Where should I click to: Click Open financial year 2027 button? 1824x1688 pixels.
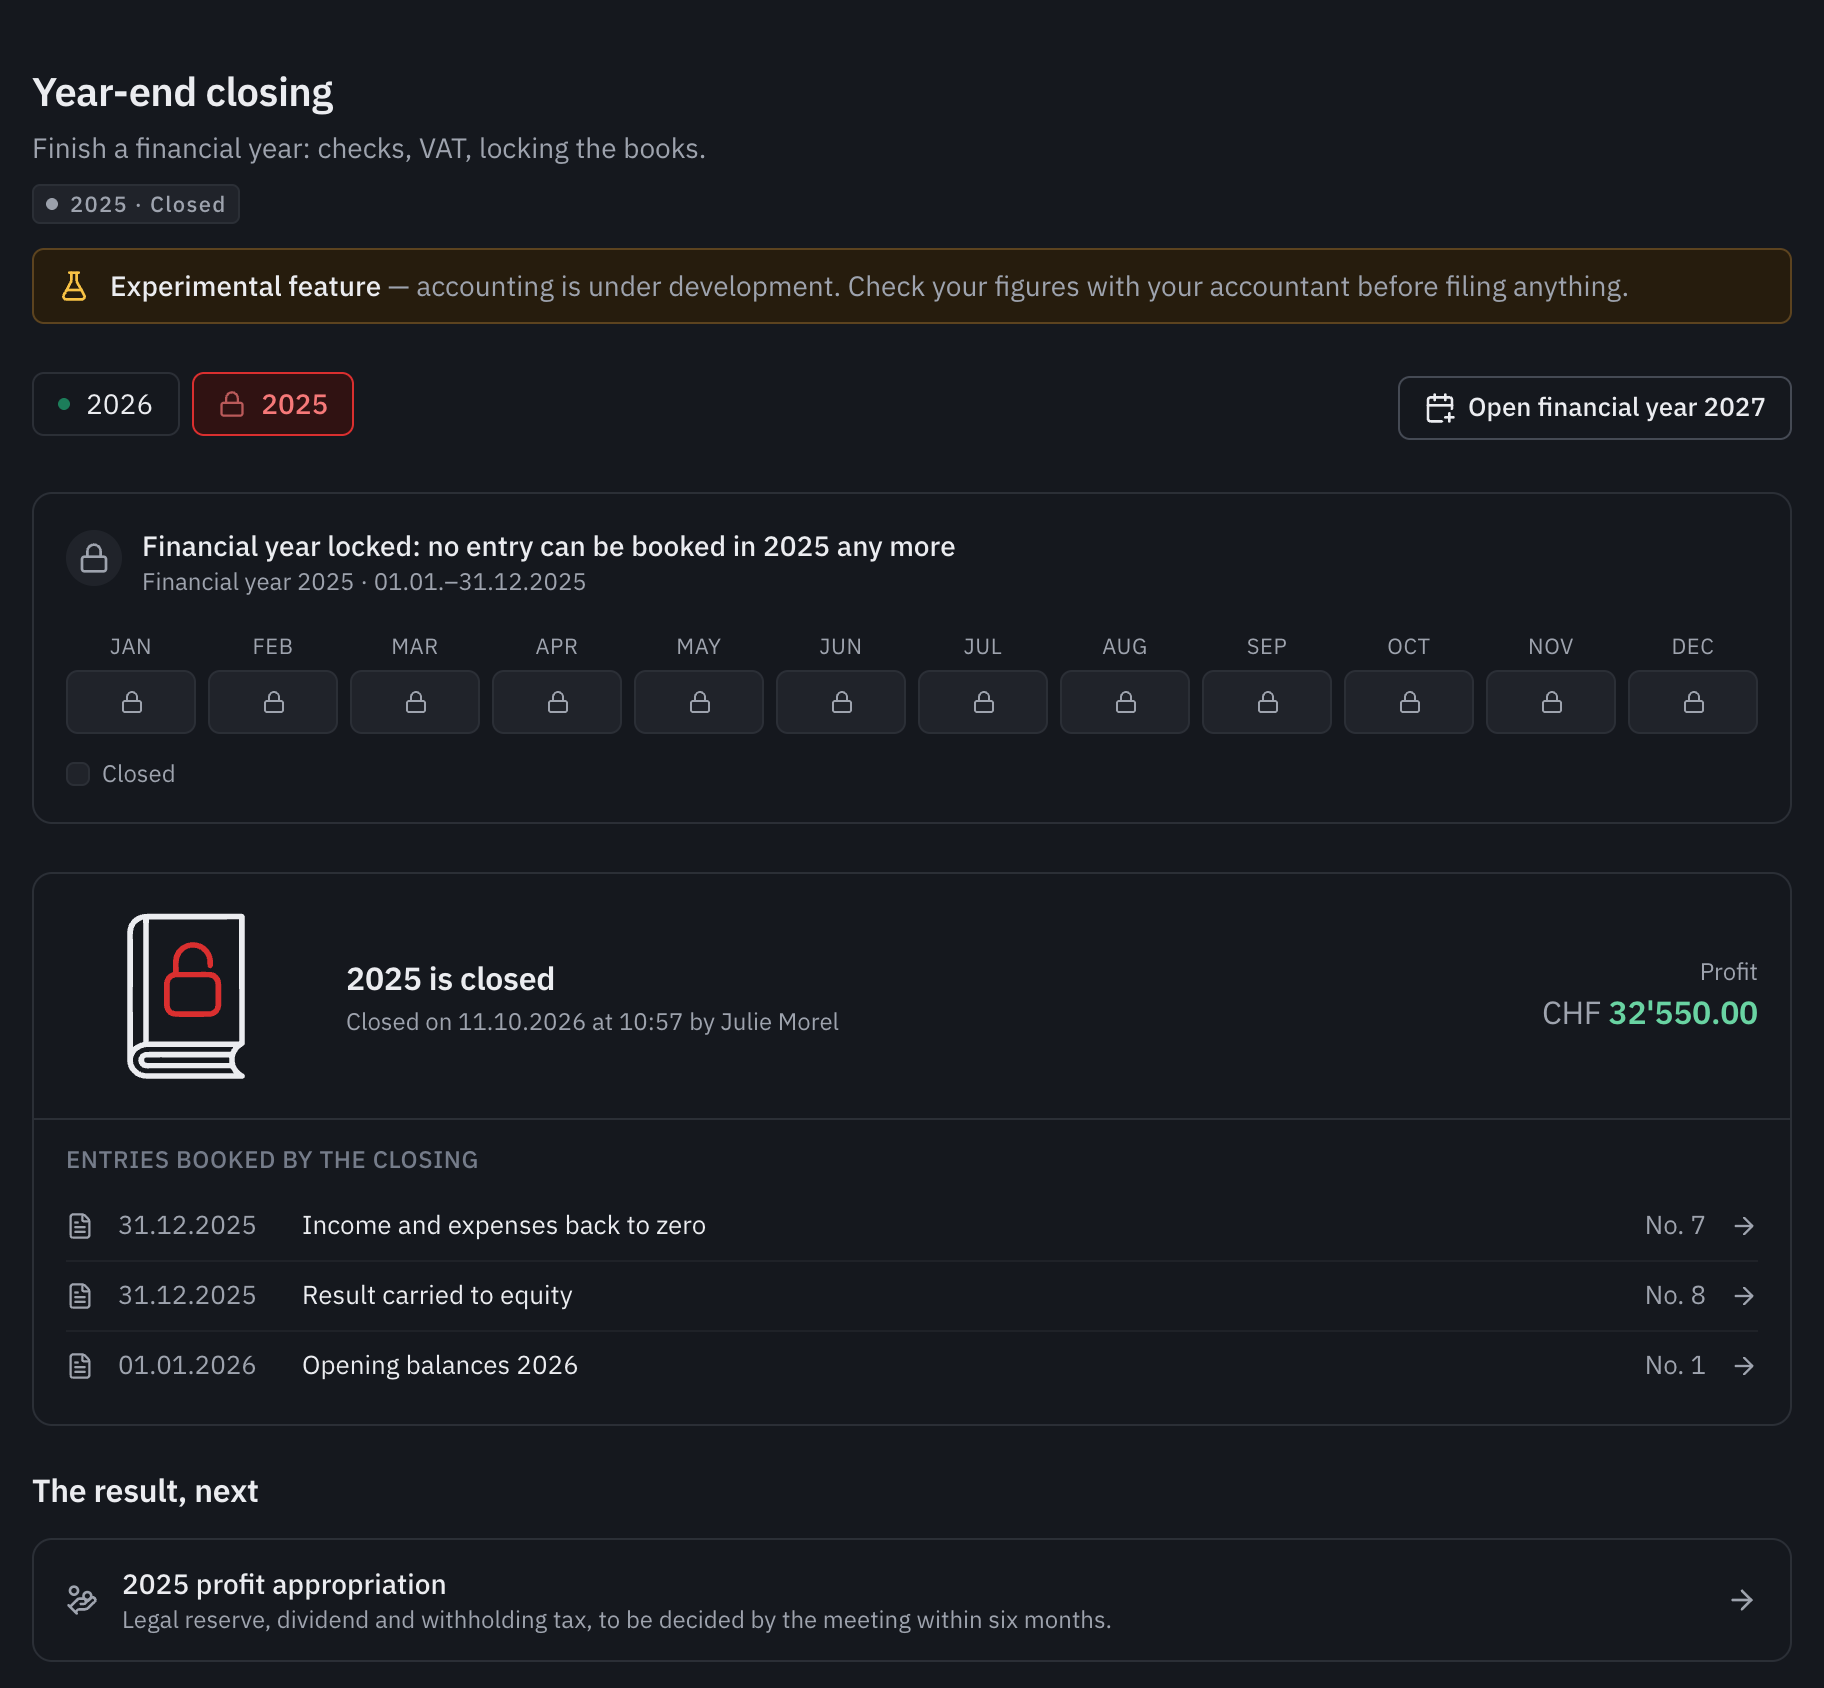pos(1594,408)
